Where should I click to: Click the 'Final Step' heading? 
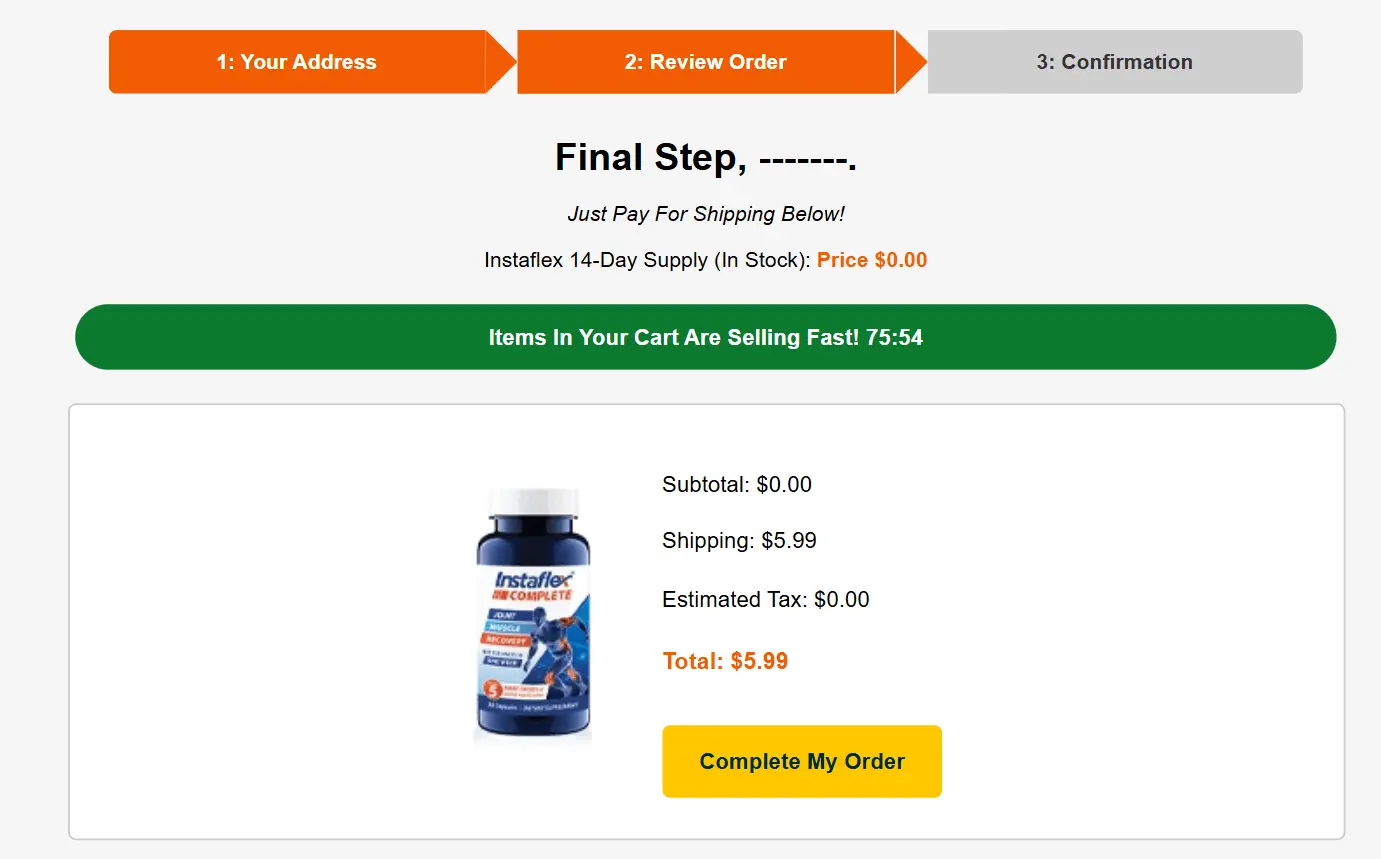point(705,157)
